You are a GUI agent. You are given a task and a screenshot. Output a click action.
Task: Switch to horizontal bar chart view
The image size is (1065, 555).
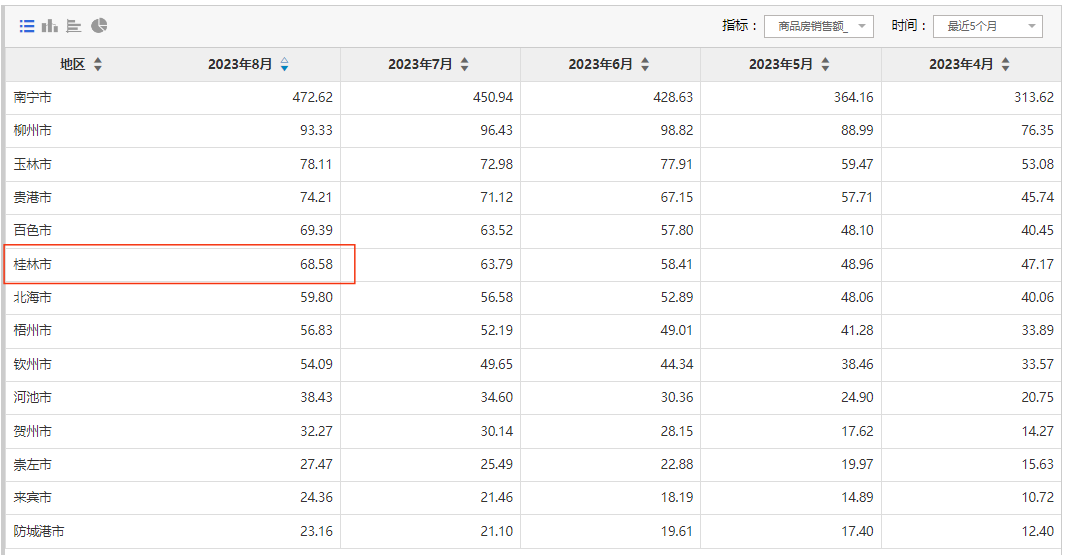[74, 26]
